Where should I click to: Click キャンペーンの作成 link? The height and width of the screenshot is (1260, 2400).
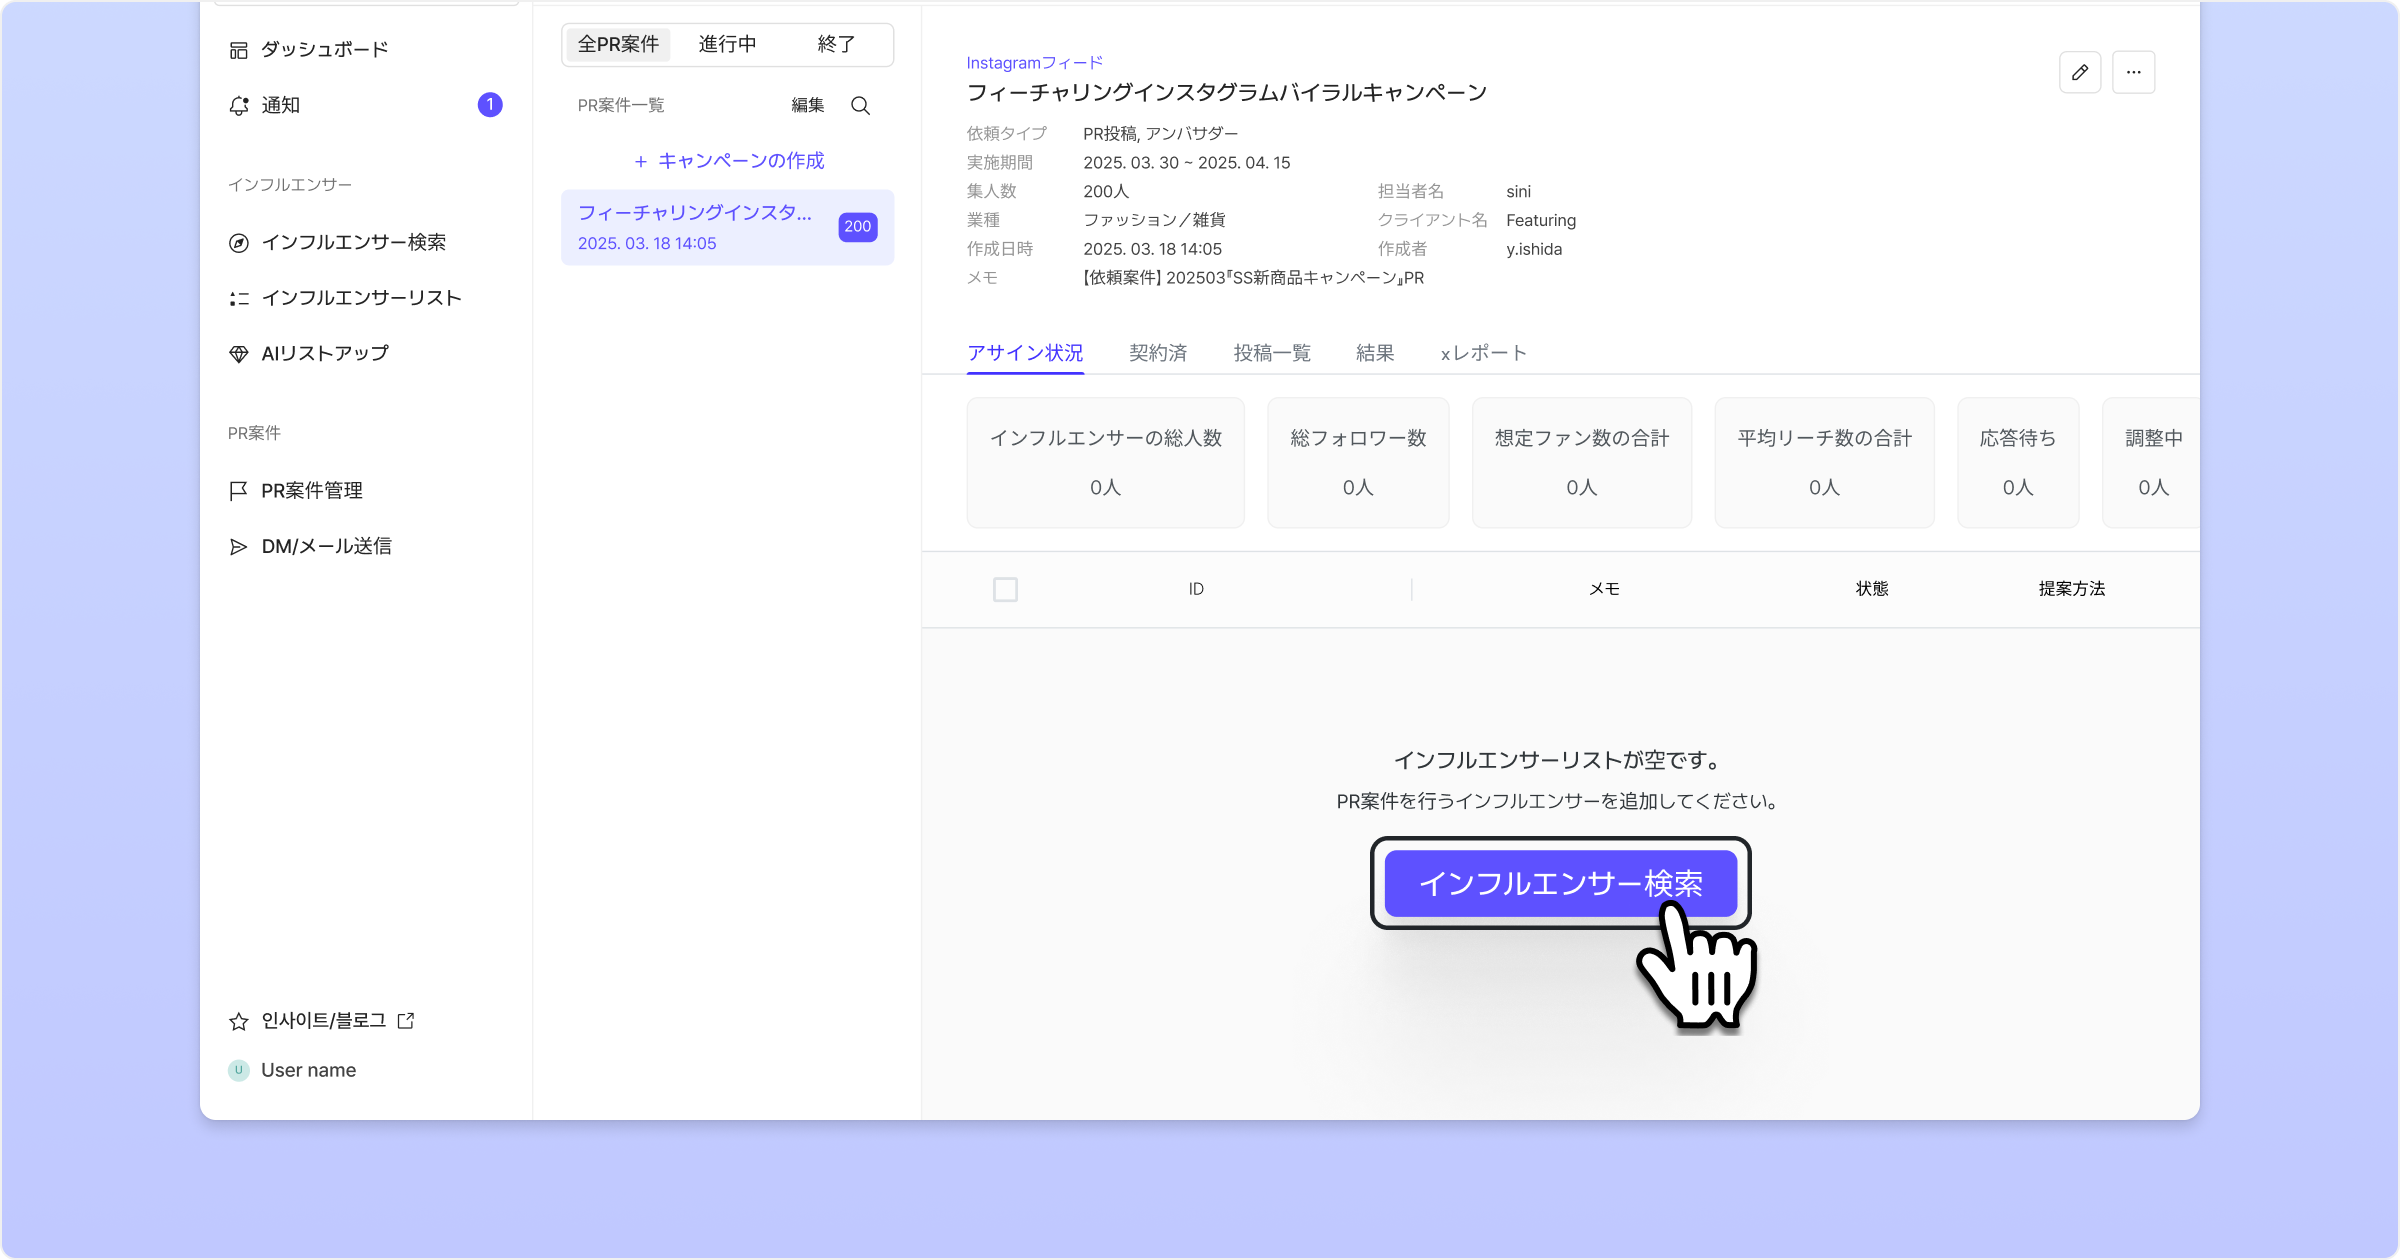729,161
